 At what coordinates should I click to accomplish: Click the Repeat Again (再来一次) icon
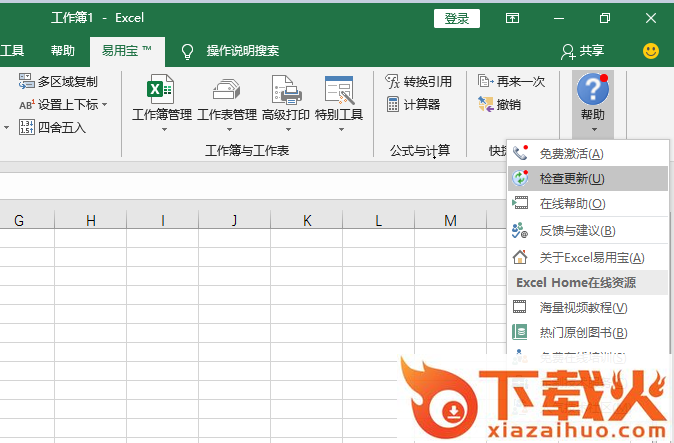[x=486, y=81]
